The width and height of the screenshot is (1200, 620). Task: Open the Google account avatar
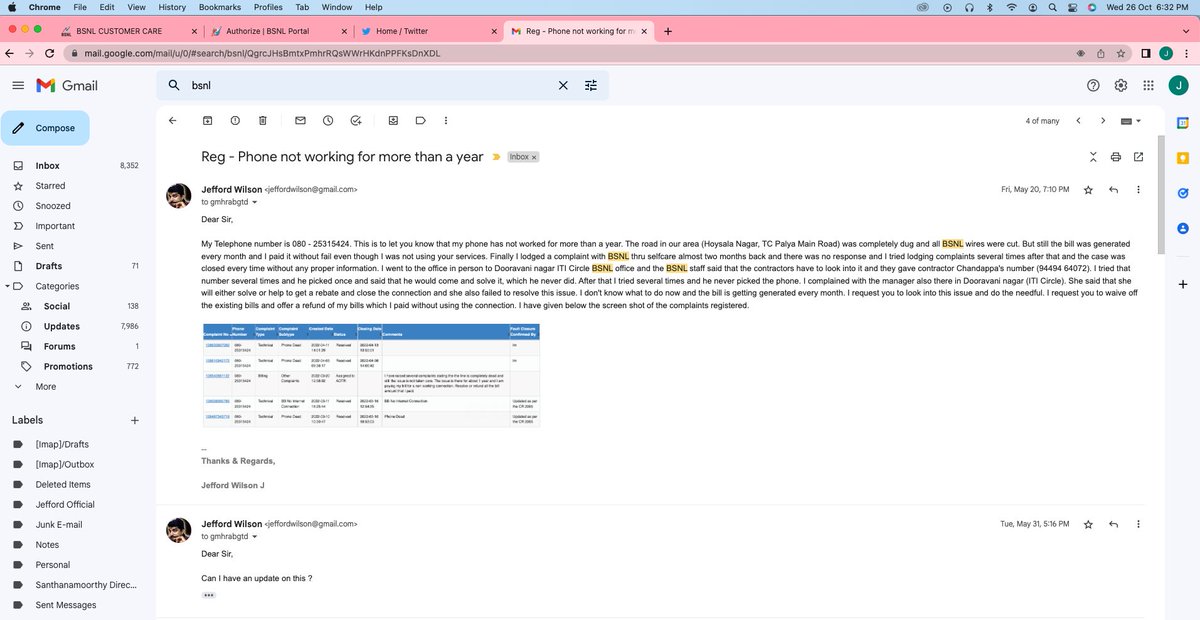1178,86
